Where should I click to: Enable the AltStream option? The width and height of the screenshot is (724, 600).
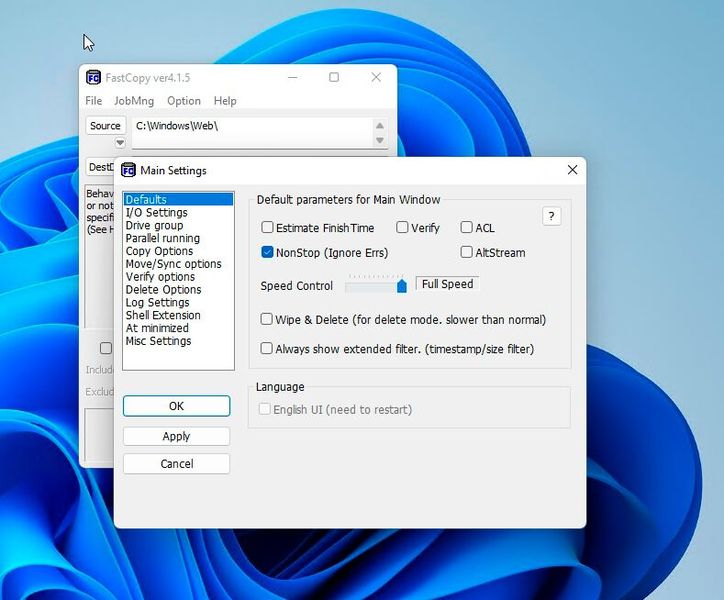[467, 253]
